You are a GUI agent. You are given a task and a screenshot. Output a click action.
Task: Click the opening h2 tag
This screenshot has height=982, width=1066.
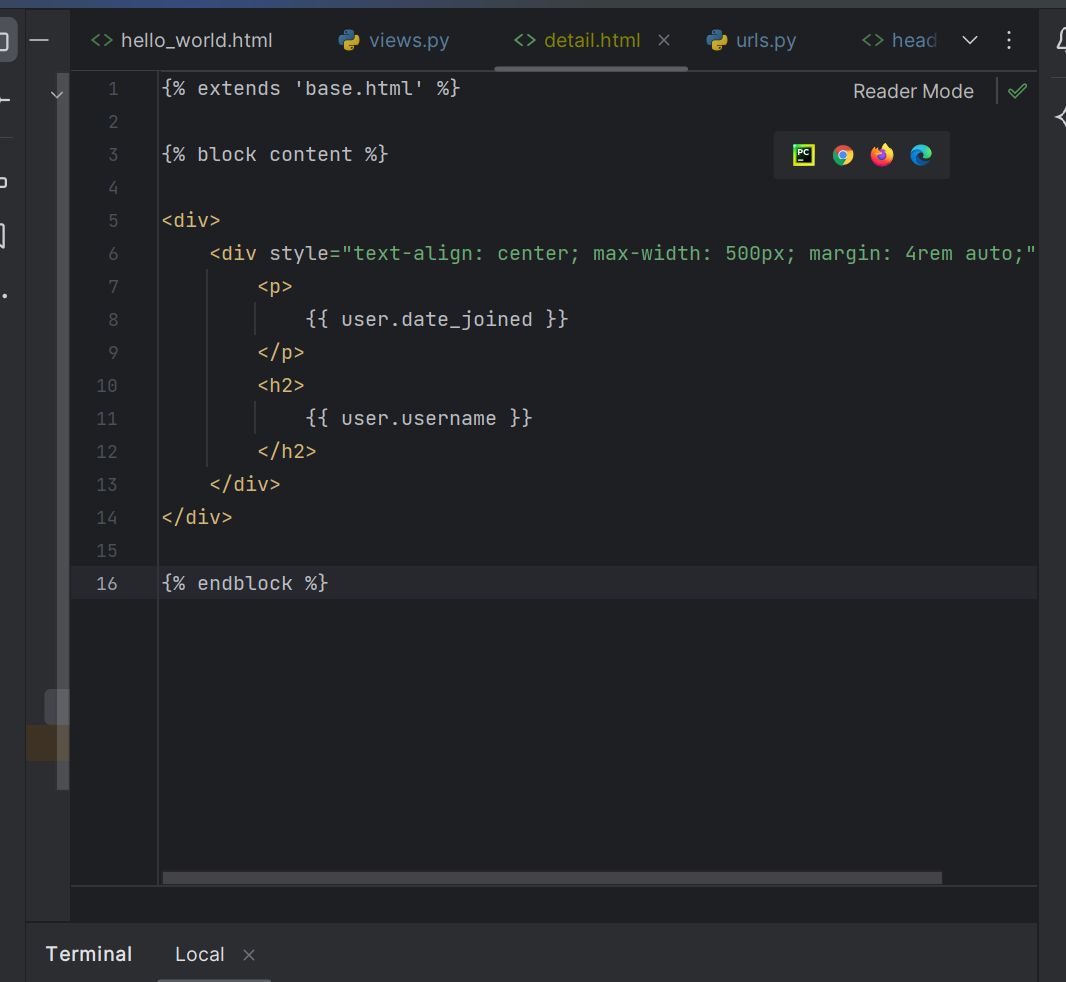[281, 386]
